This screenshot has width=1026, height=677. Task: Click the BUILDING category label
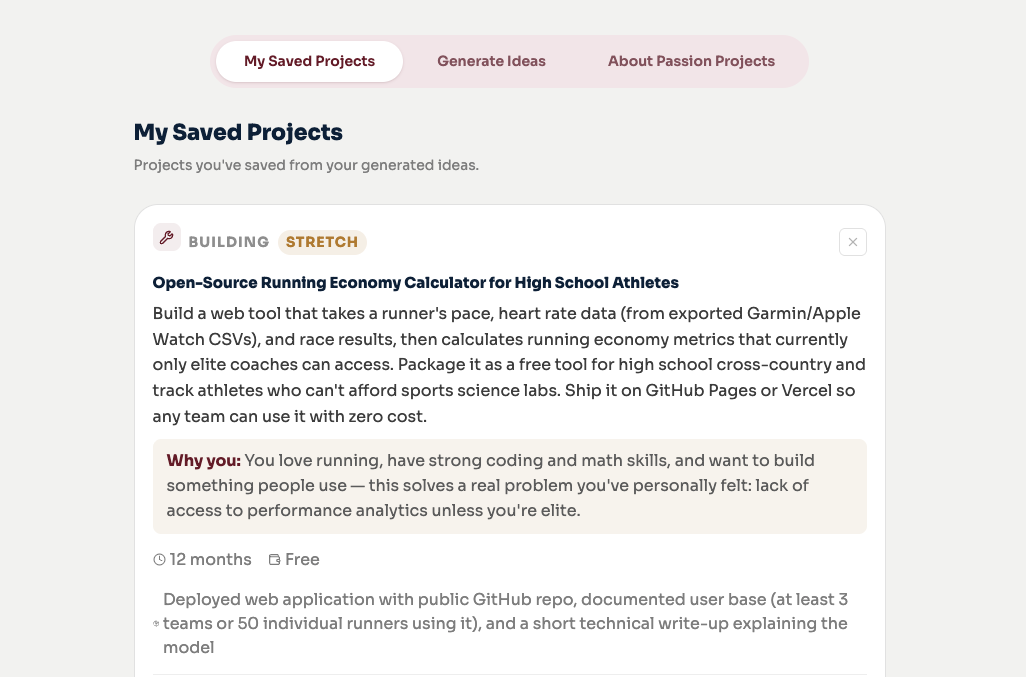(229, 242)
